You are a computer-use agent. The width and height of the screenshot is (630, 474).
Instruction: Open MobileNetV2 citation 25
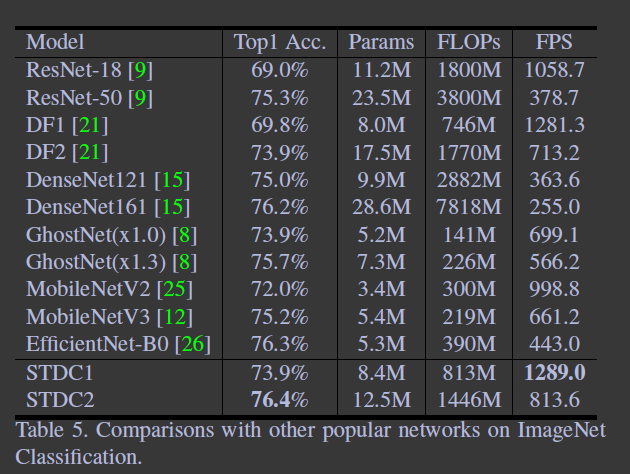[175, 289]
